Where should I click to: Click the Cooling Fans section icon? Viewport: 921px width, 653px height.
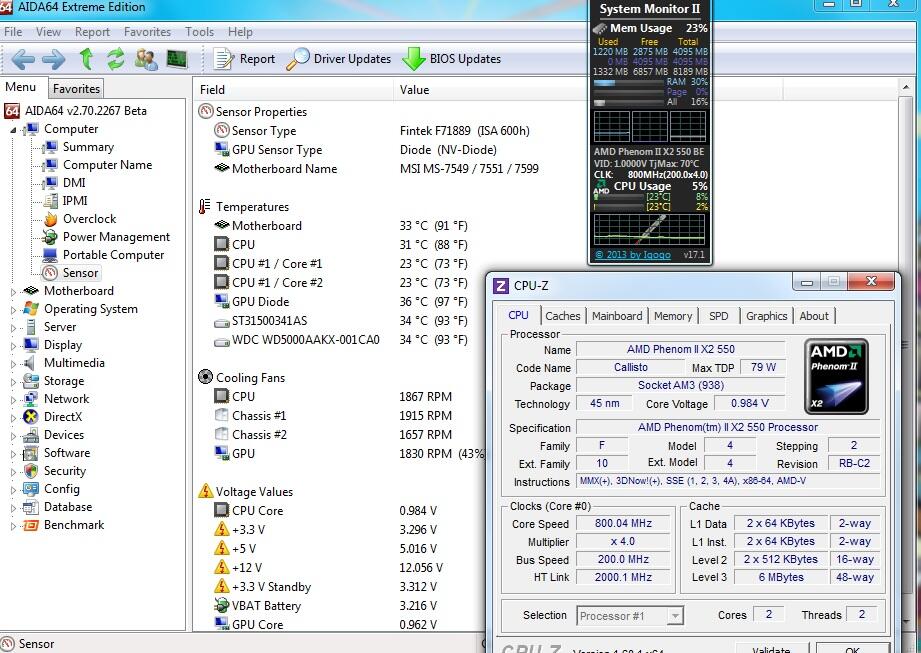[206, 377]
